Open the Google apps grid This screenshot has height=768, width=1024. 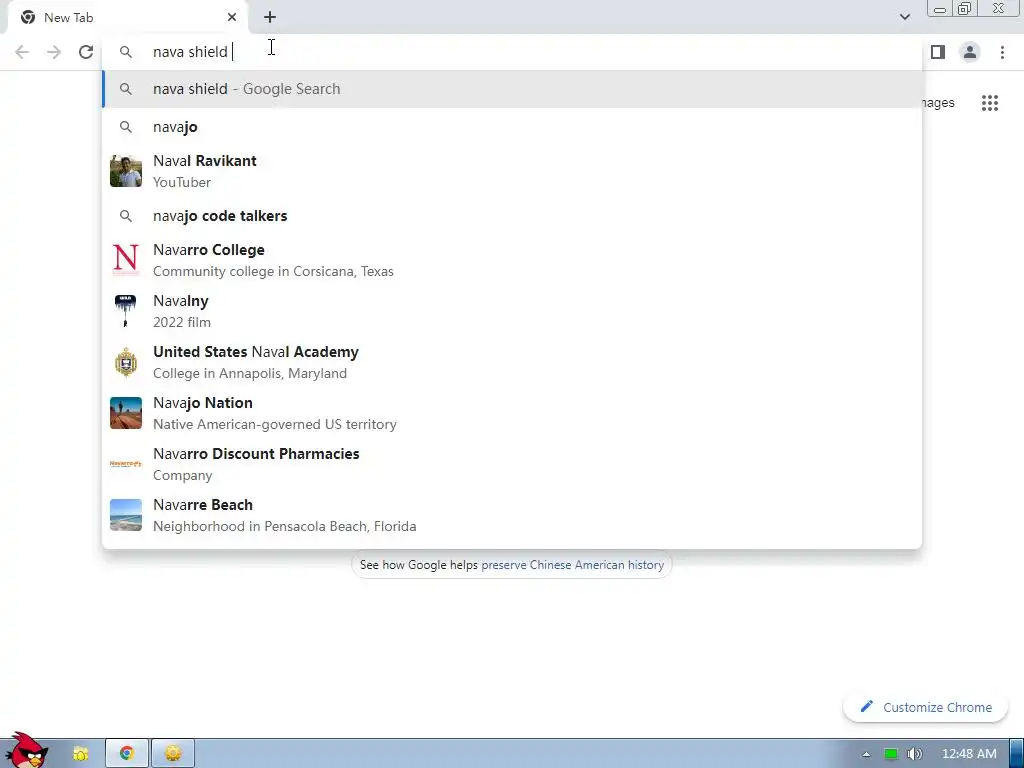tap(990, 103)
